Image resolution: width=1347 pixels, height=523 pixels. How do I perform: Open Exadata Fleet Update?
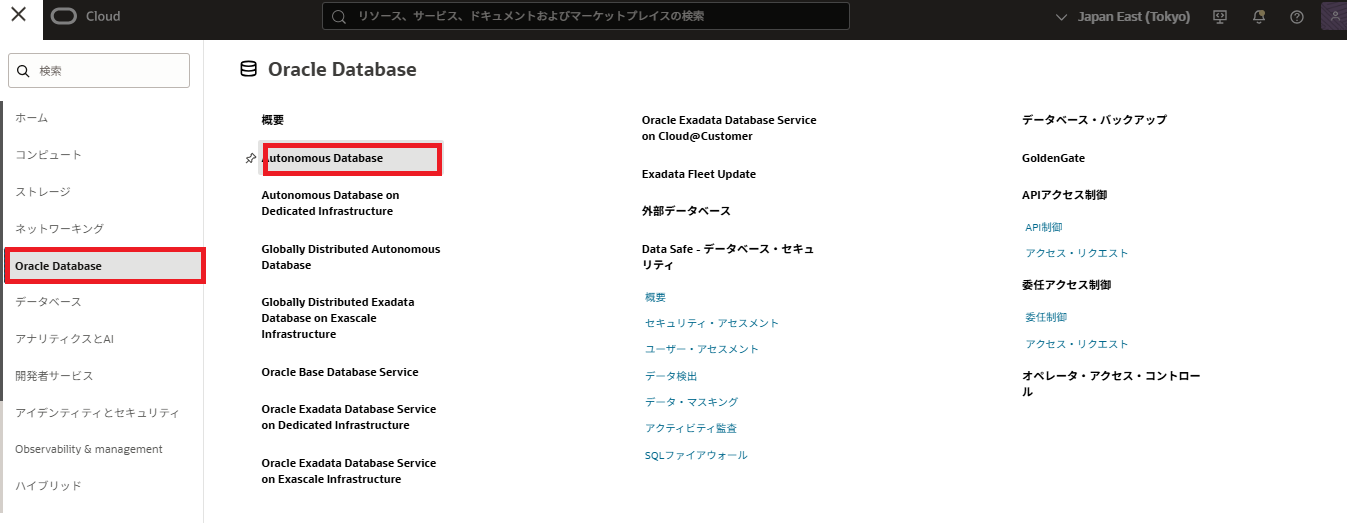coord(699,174)
